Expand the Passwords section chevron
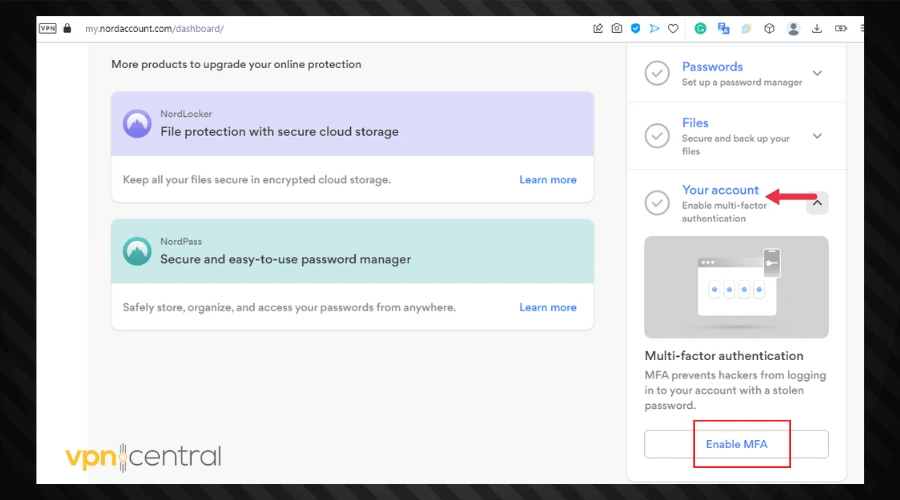Image resolution: width=900 pixels, height=500 pixels. point(817,73)
